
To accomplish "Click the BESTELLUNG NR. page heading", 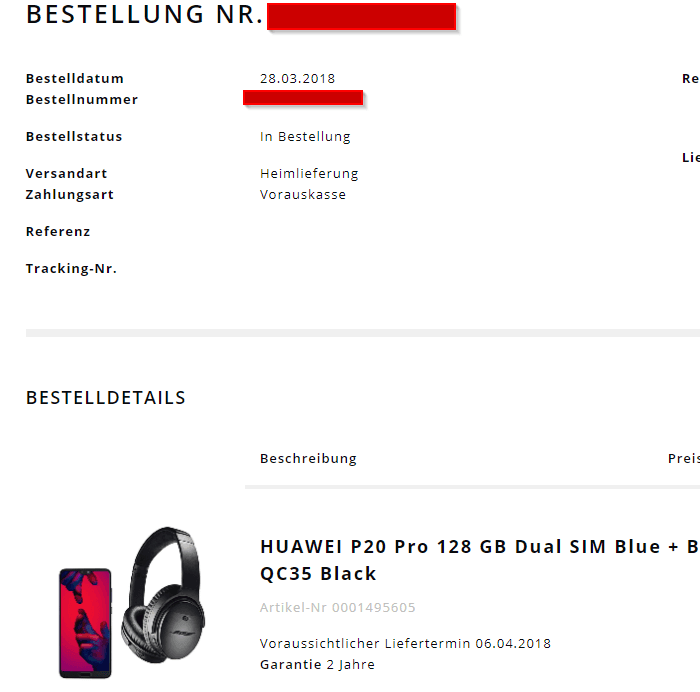I will [x=144, y=15].
